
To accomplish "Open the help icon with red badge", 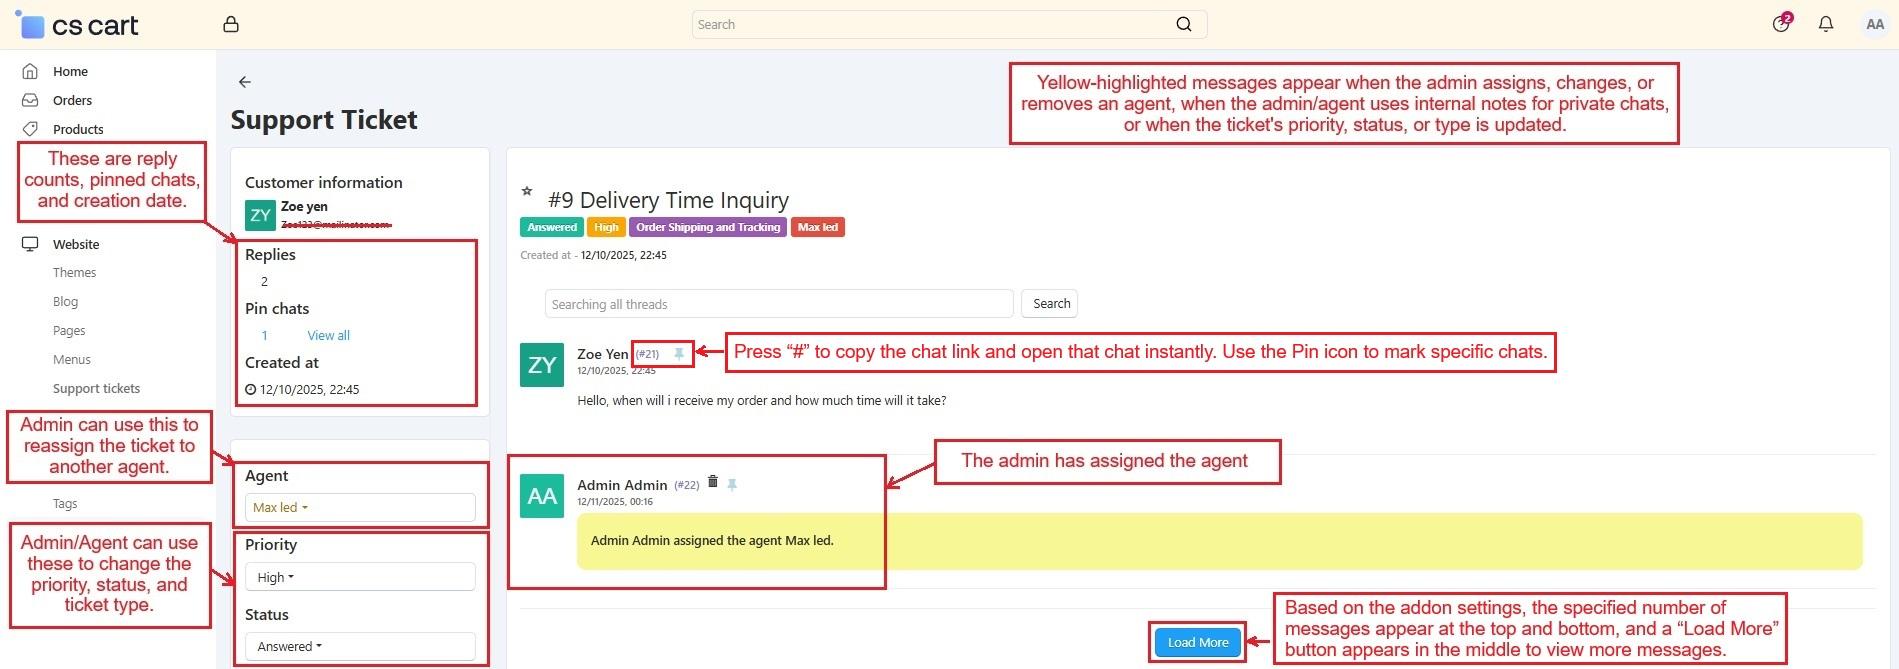I will [x=1781, y=24].
